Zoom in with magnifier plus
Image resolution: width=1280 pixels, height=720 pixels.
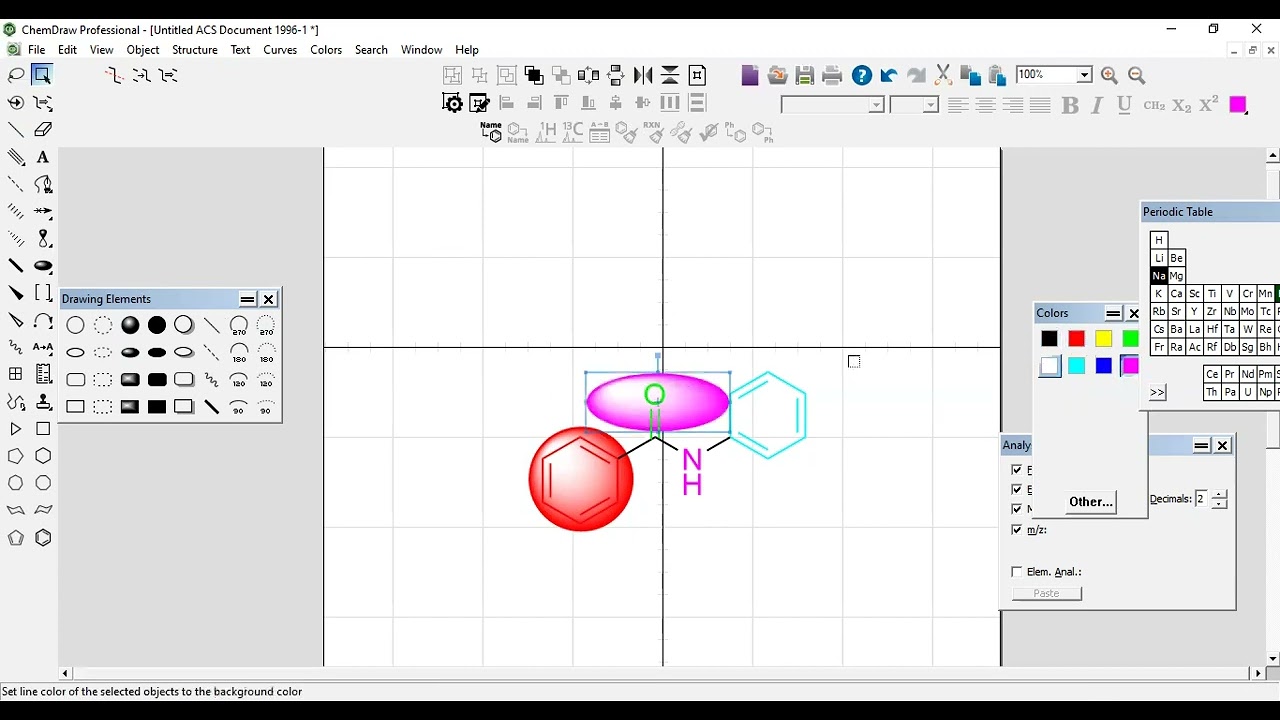point(1109,75)
